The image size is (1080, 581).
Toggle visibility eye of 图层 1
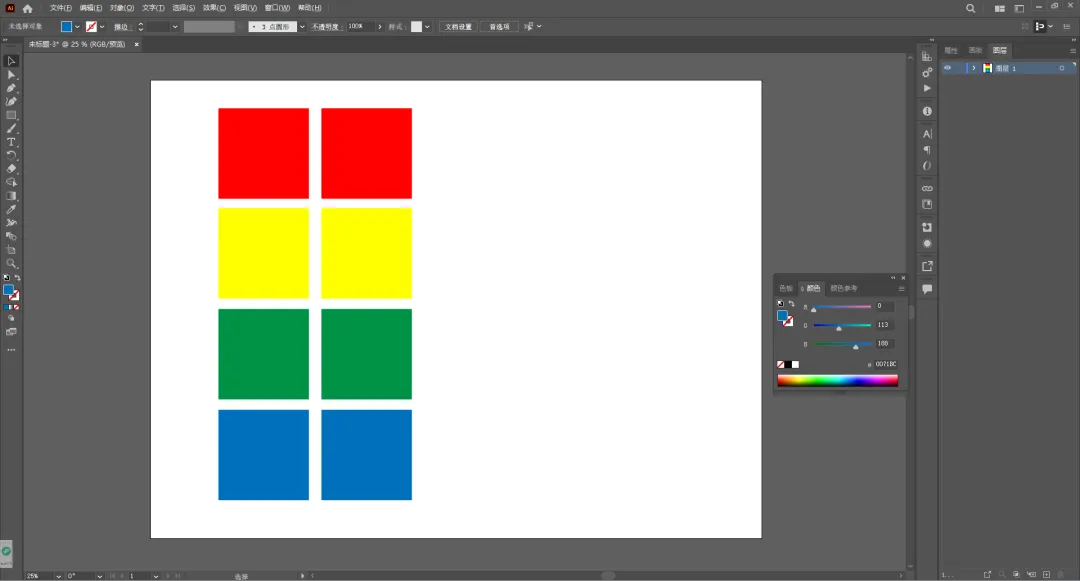point(948,68)
